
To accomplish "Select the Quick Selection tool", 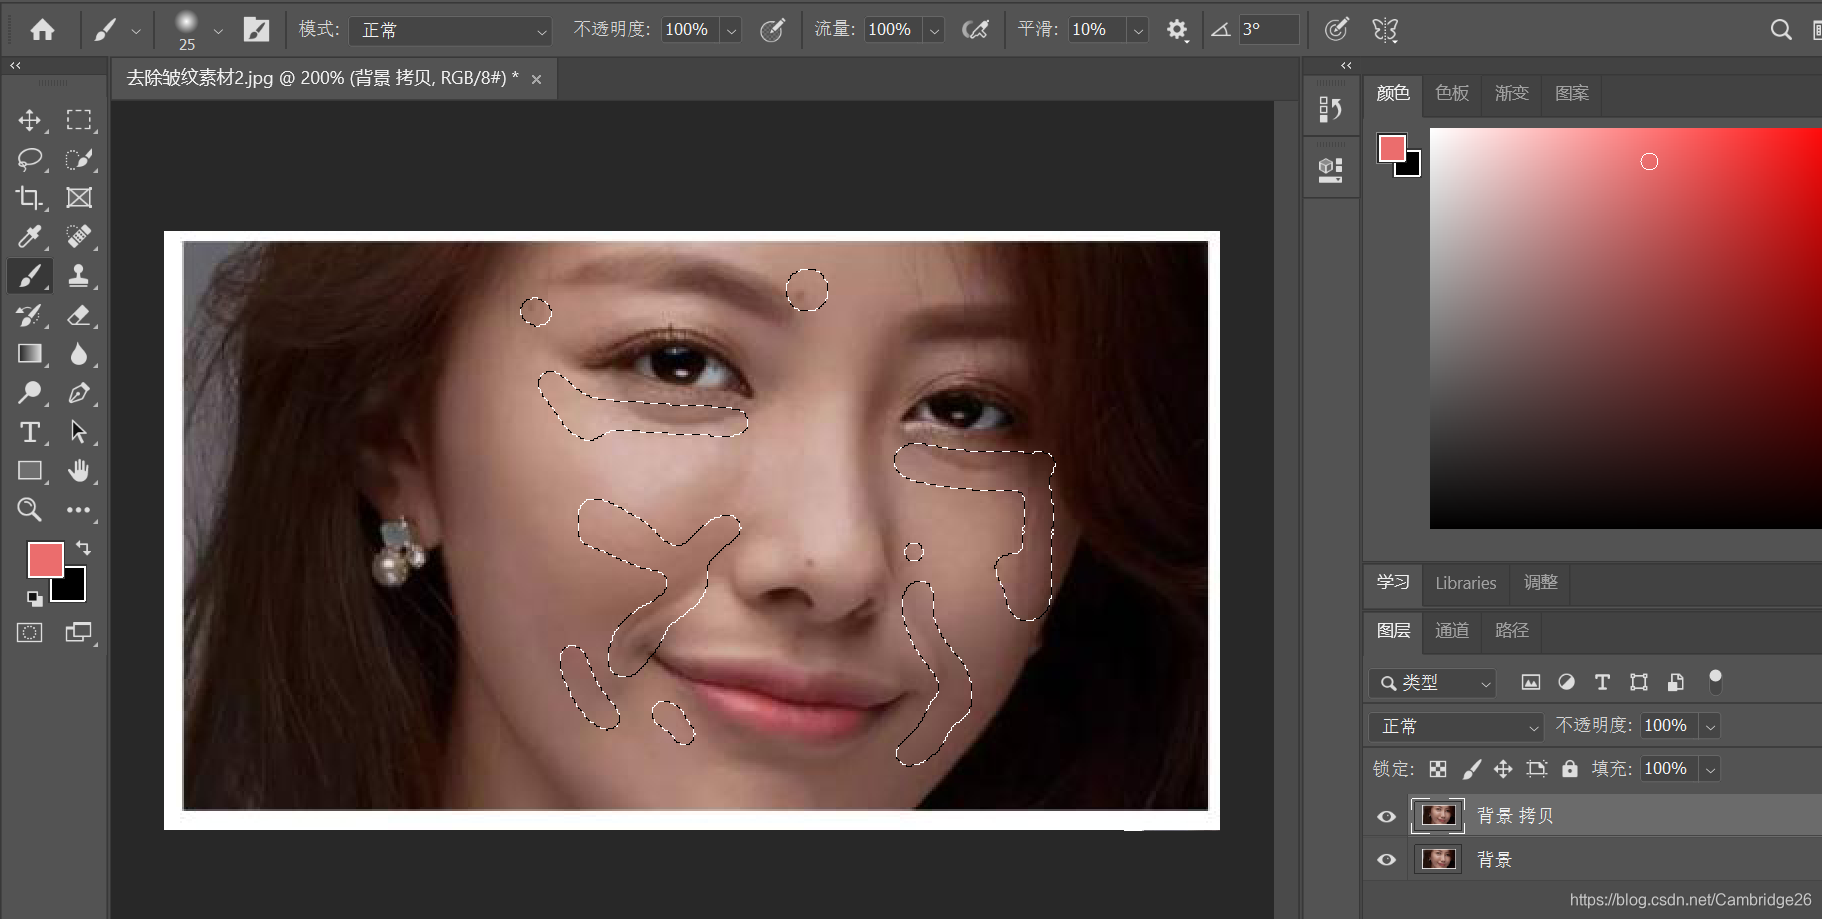I will click(x=79, y=159).
